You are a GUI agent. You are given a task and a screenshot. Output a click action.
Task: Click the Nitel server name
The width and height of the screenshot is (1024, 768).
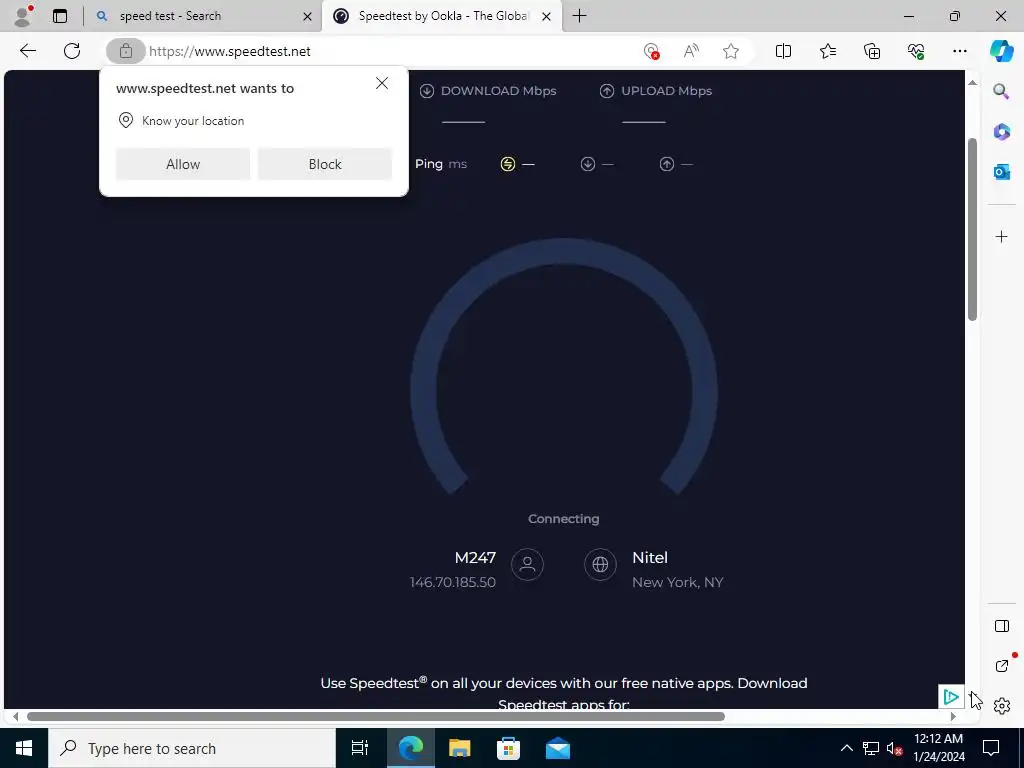(x=650, y=558)
